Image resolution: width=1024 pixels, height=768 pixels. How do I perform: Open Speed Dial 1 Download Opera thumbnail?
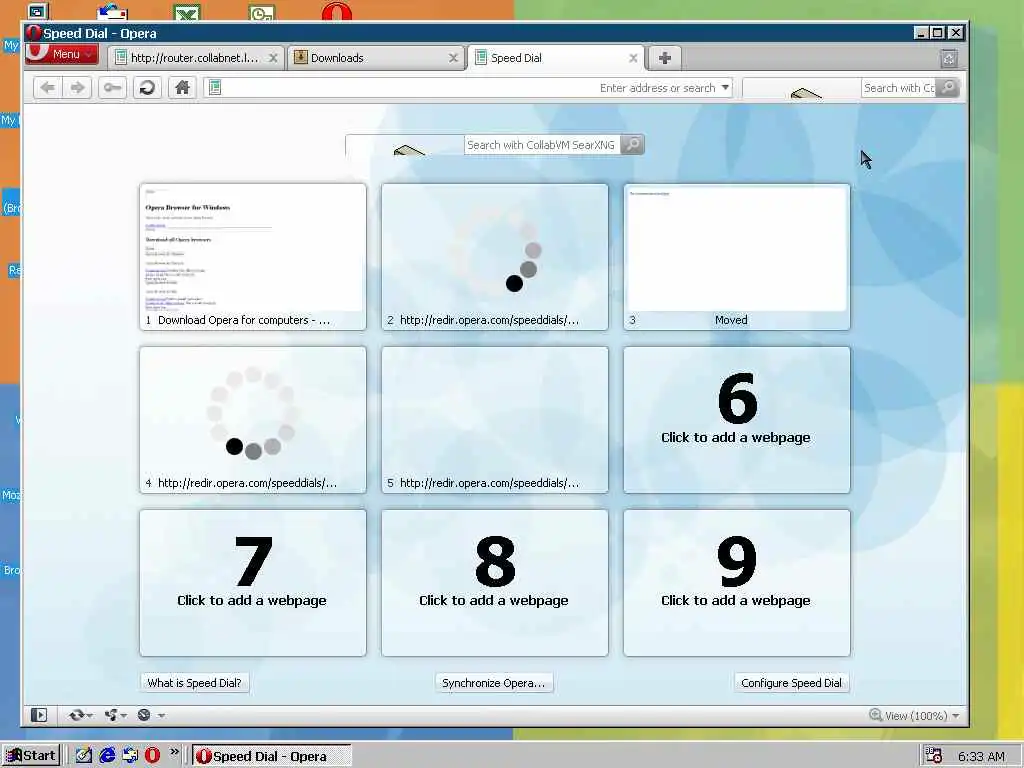[x=253, y=257]
